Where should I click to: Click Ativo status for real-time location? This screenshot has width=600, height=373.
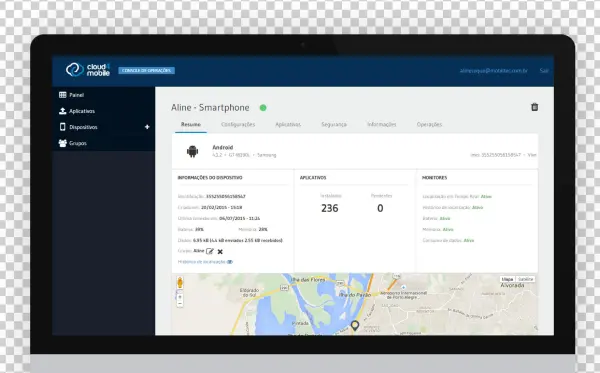coord(486,196)
